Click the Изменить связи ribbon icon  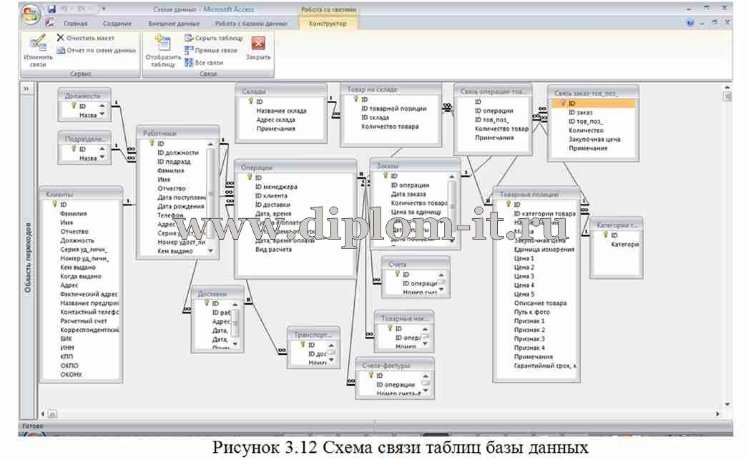(38, 49)
